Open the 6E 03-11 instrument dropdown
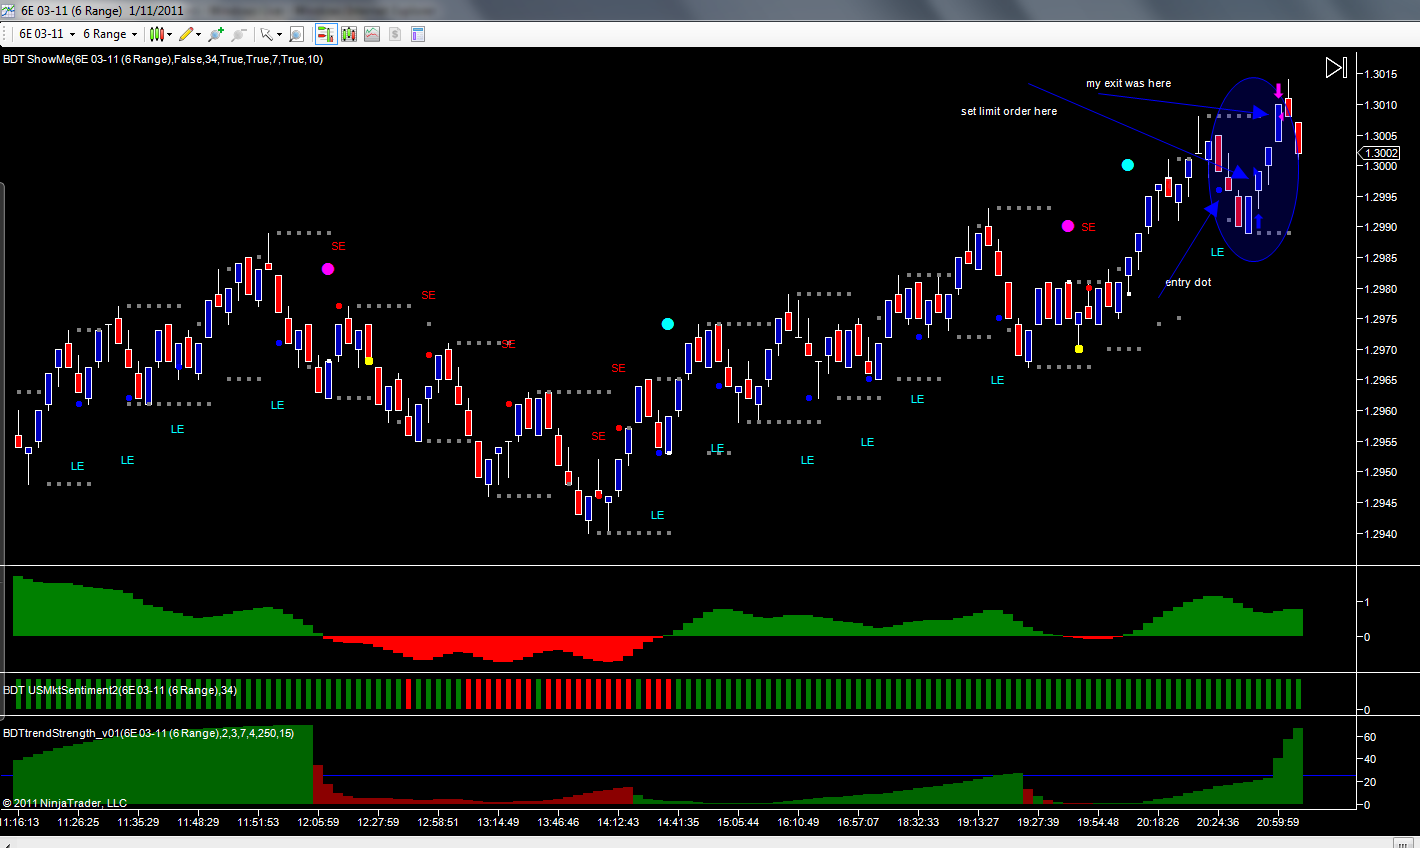The height and width of the screenshot is (848, 1420). tap(47, 34)
